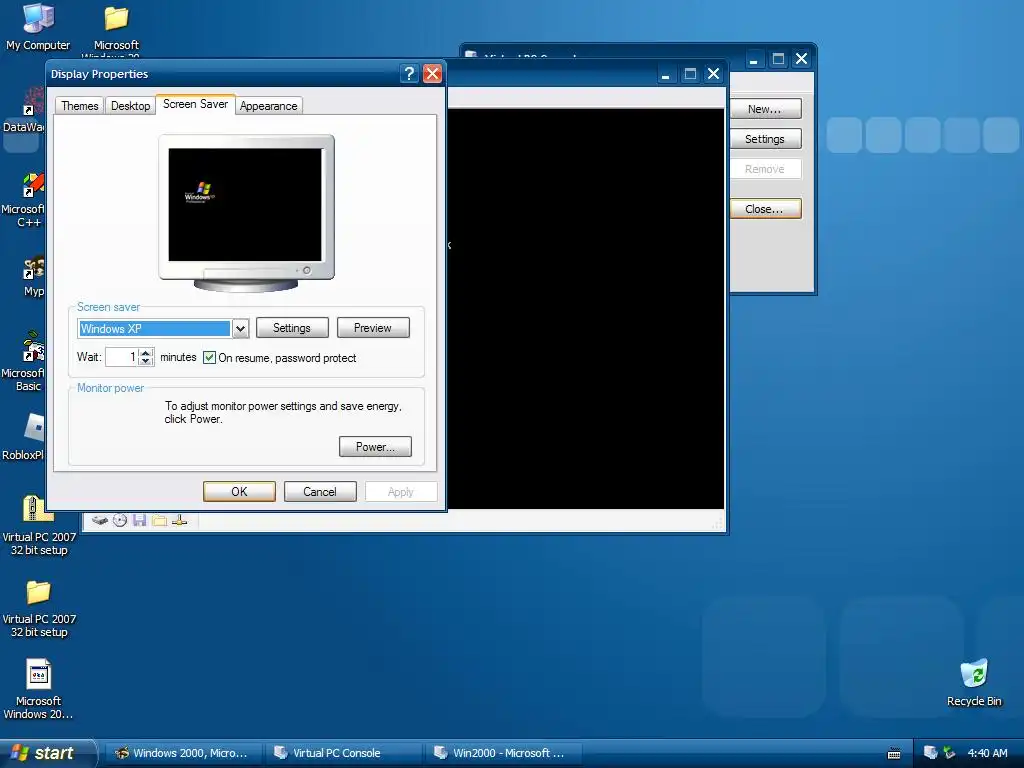
Task: Click the CD drive icon in VM status bar
Action: coord(120,520)
